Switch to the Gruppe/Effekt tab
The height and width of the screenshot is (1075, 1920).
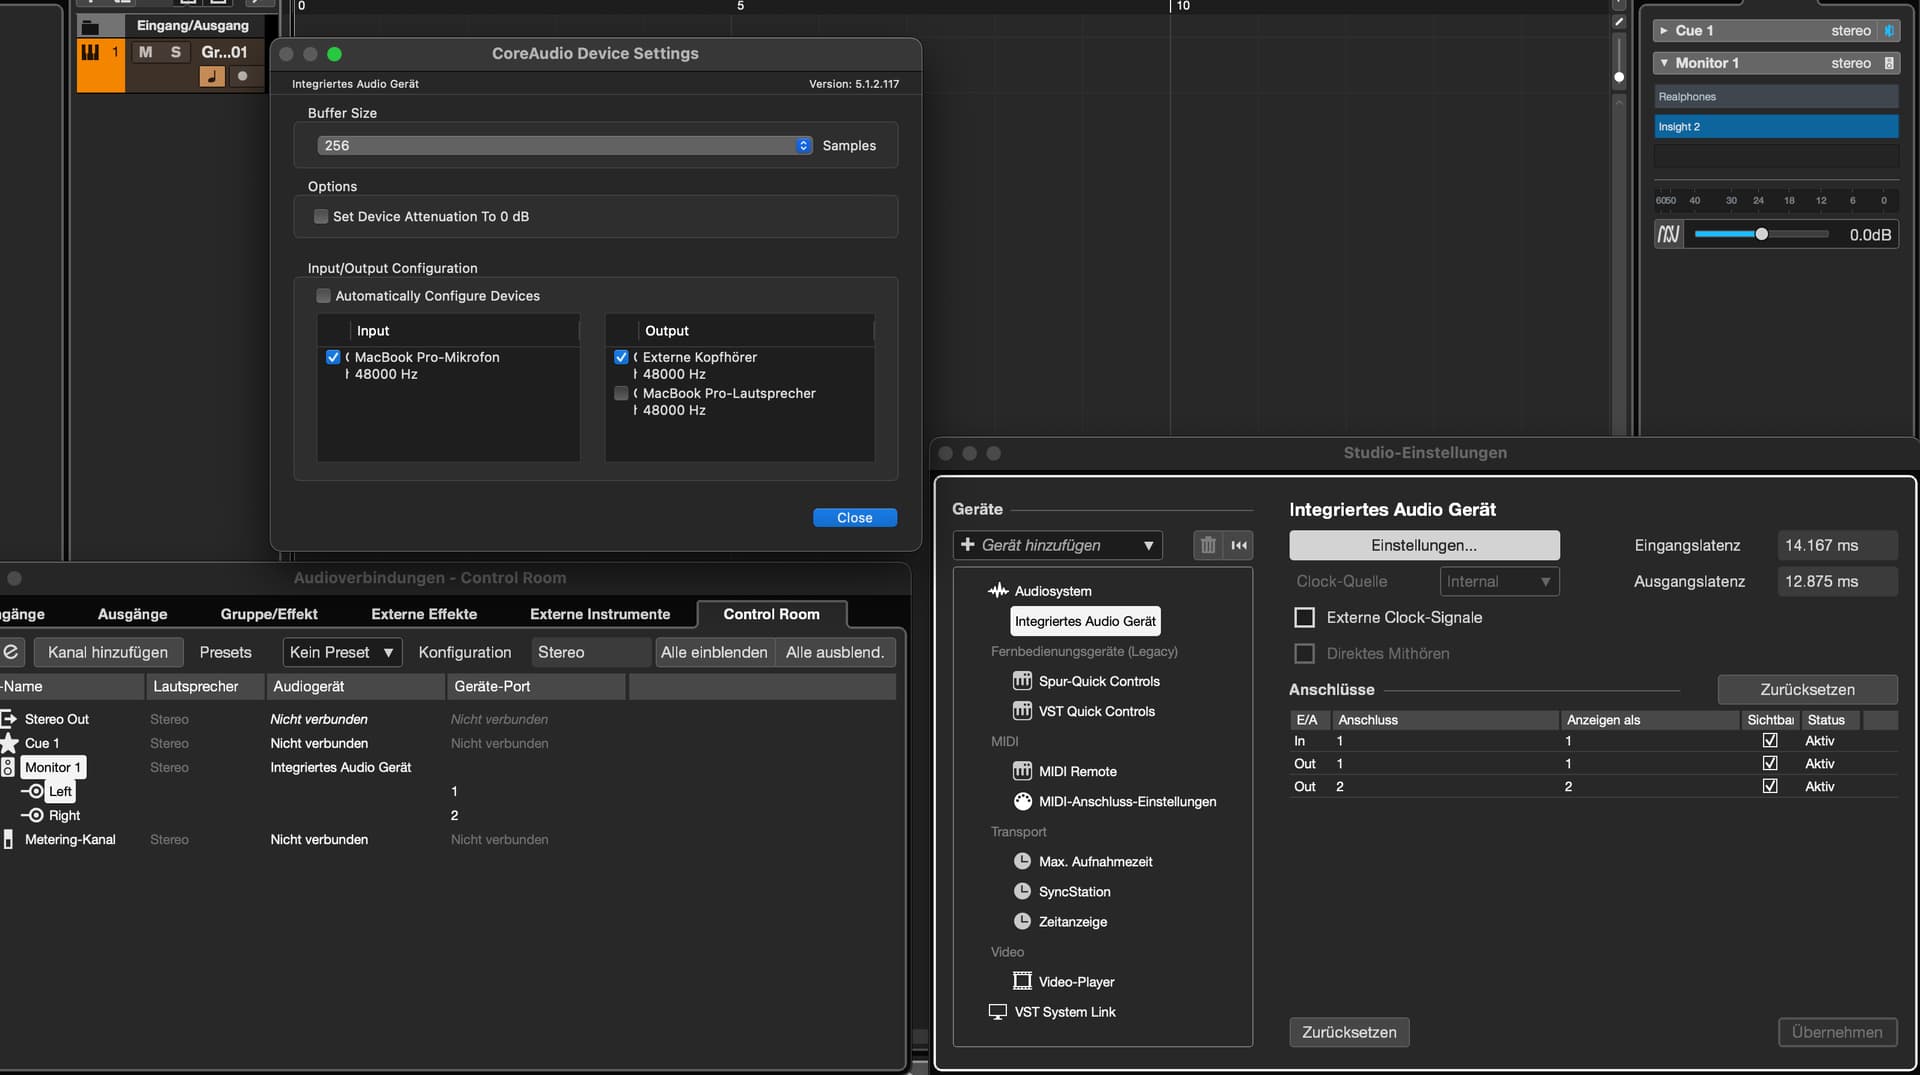(x=269, y=614)
